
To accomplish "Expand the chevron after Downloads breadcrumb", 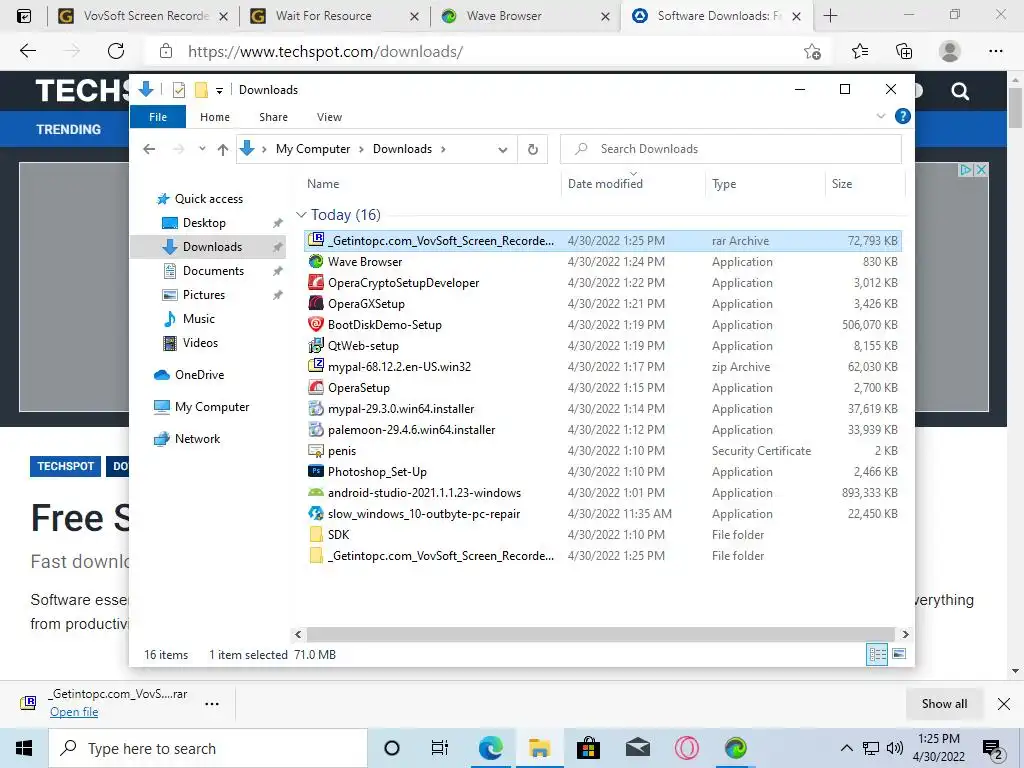I will coord(443,149).
